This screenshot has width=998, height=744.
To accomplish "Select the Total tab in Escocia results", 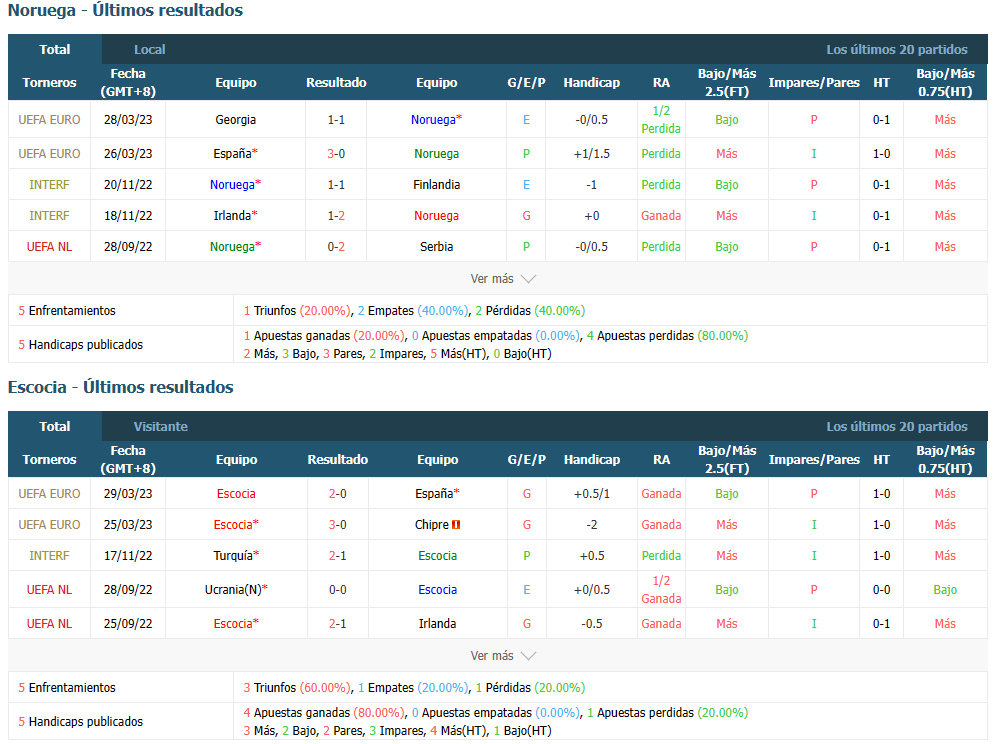I will (55, 426).
